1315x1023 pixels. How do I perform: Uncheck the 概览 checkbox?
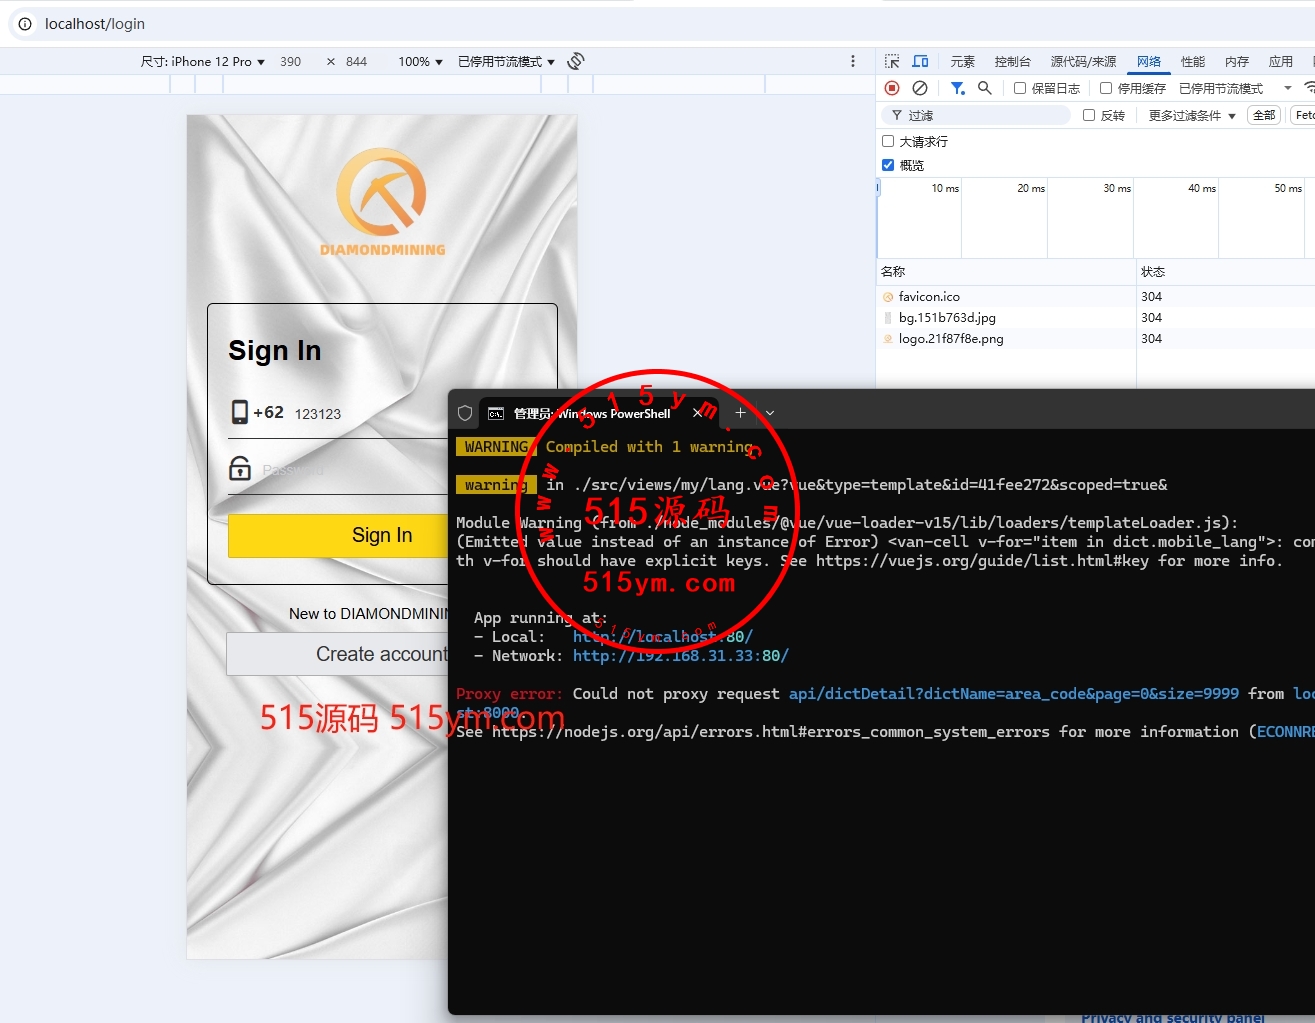[888, 165]
